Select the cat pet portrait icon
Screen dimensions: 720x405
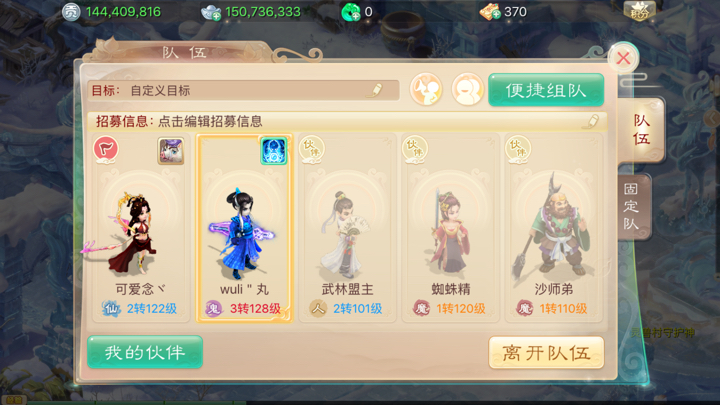pos(171,151)
